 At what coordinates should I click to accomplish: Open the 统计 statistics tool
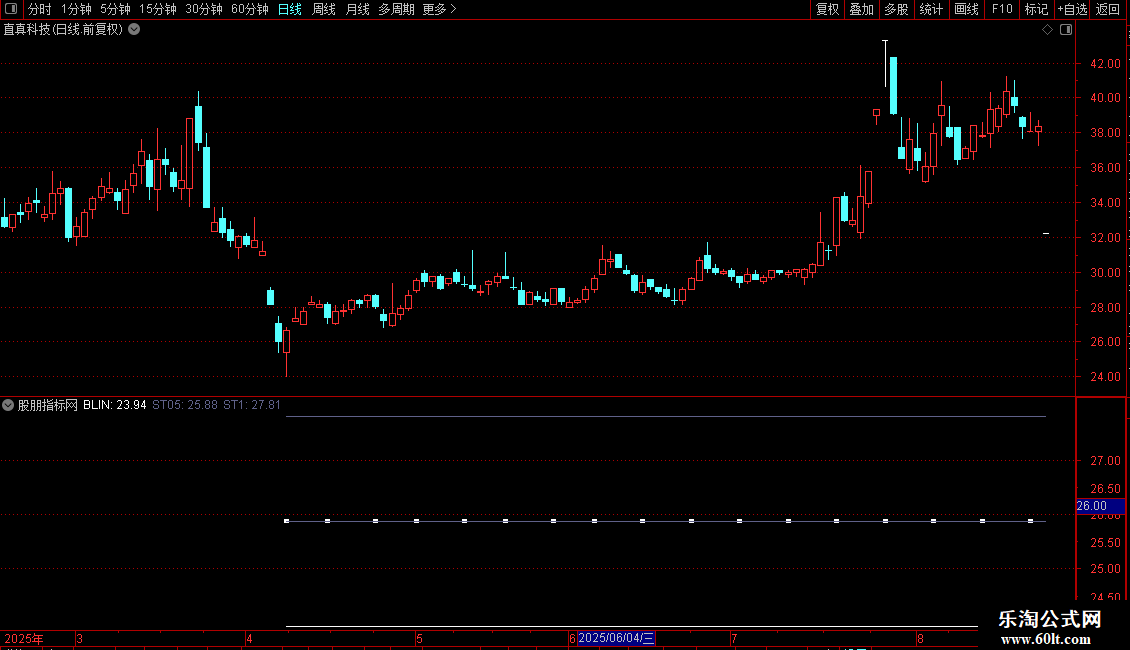(x=930, y=9)
